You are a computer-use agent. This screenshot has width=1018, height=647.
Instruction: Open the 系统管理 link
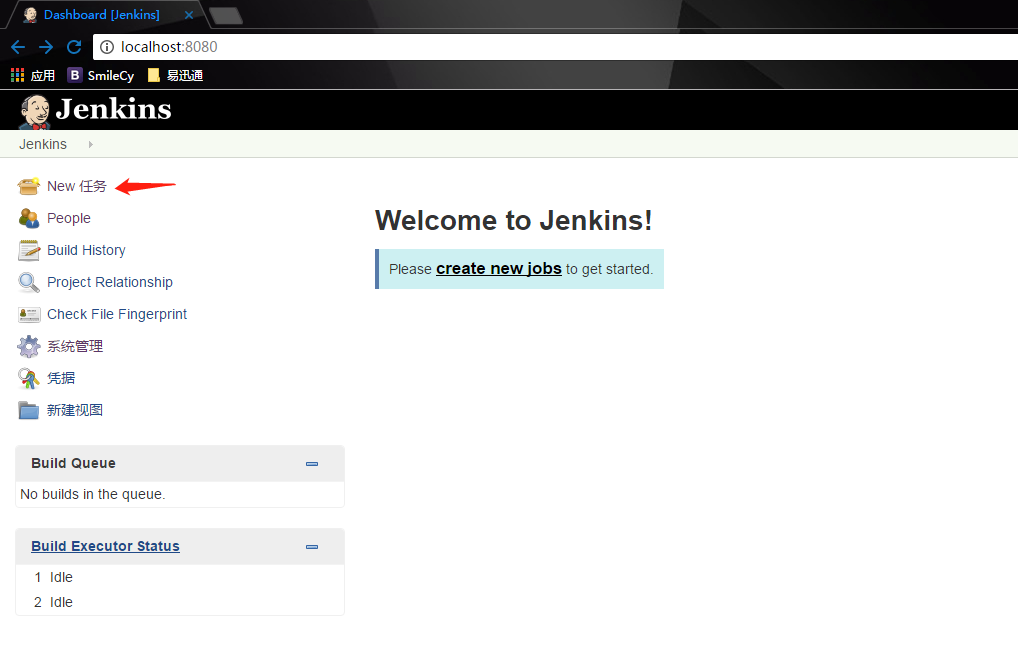[x=75, y=346]
